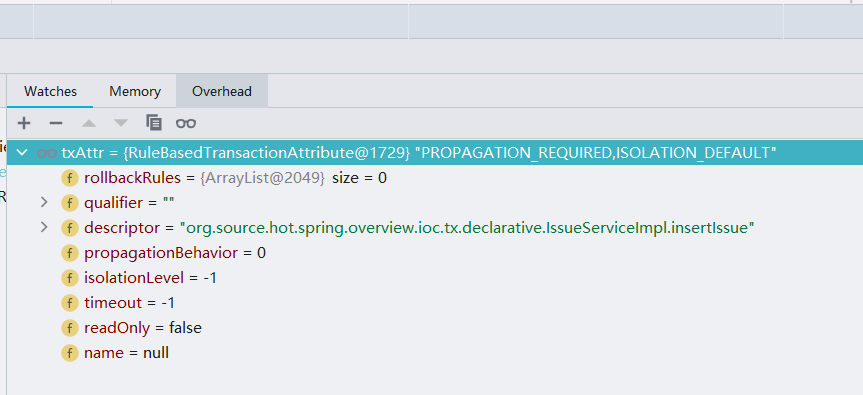Toggle show watches glasses toolbar icon

click(186, 123)
